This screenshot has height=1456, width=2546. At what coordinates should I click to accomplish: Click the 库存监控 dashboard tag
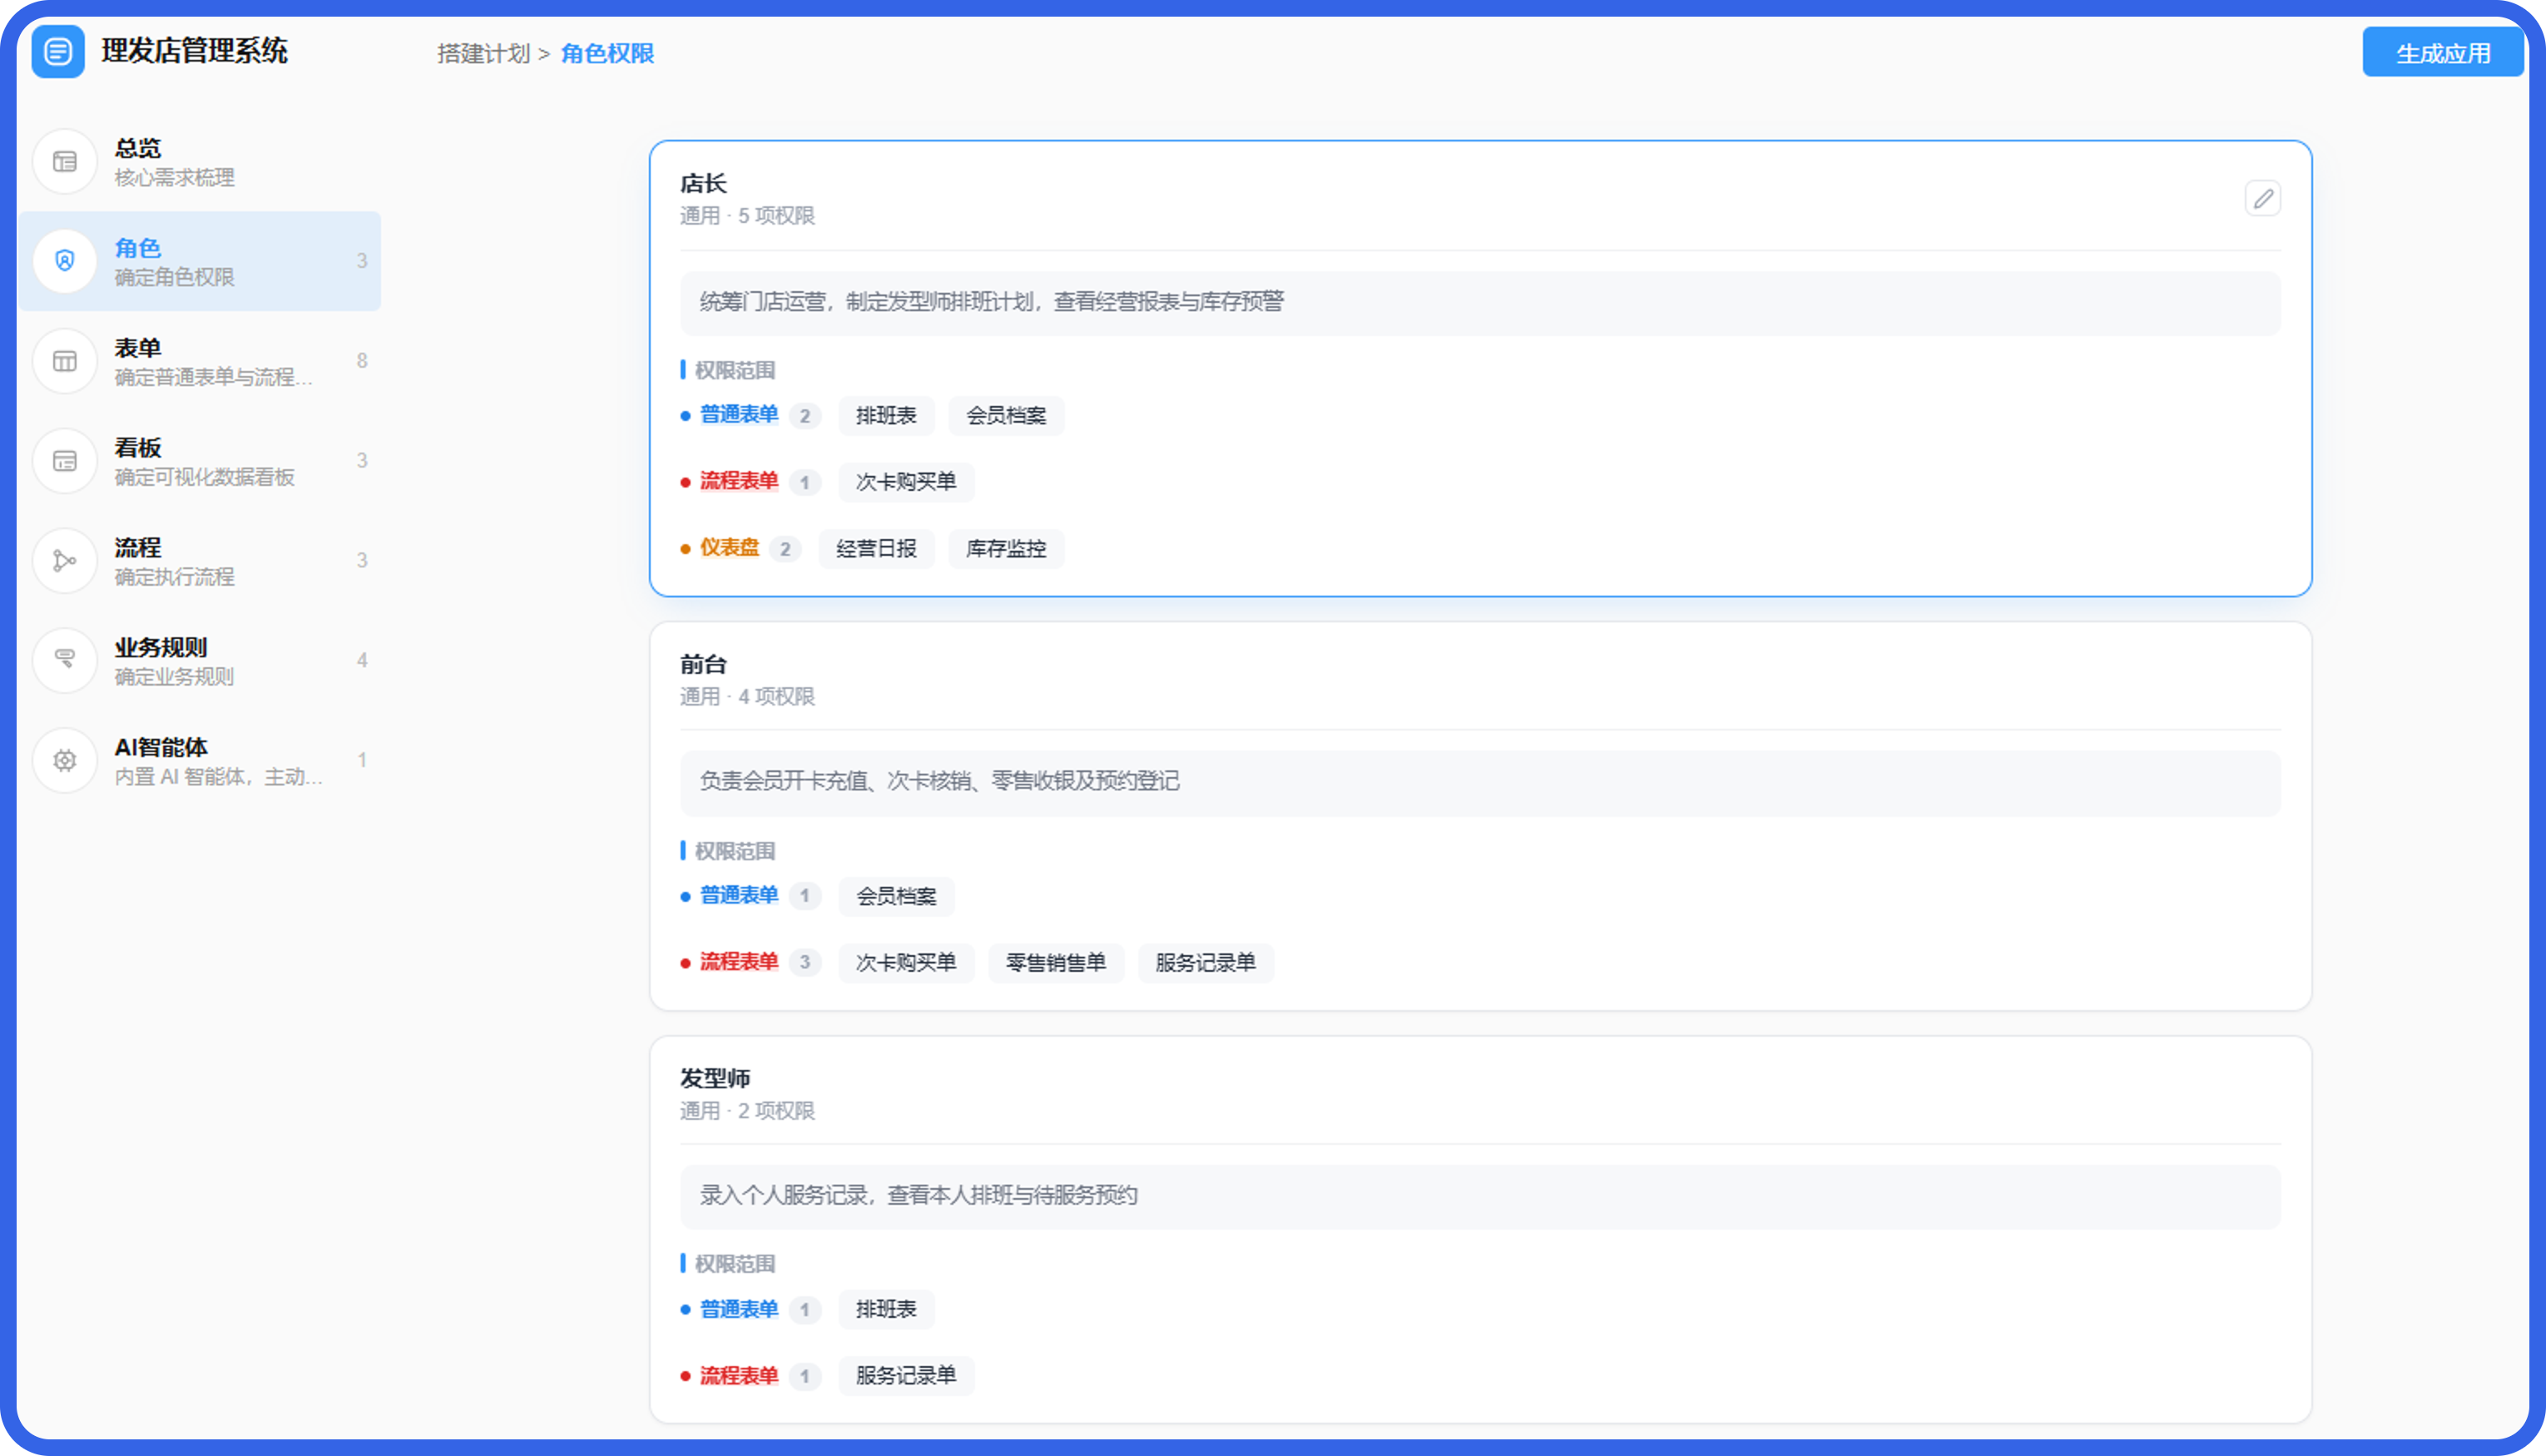1006,549
